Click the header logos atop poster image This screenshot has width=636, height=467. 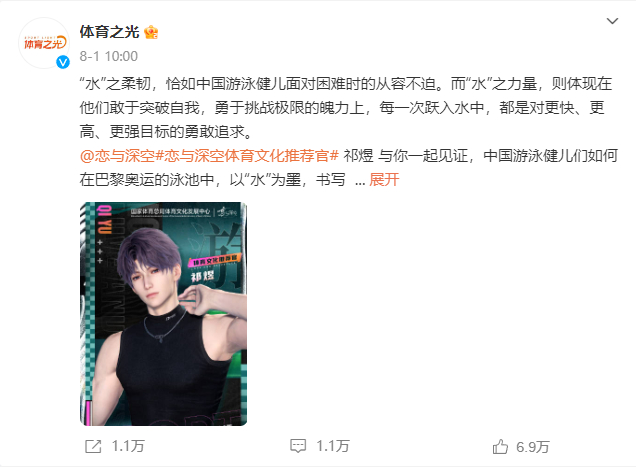pyautogui.click(x=184, y=212)
